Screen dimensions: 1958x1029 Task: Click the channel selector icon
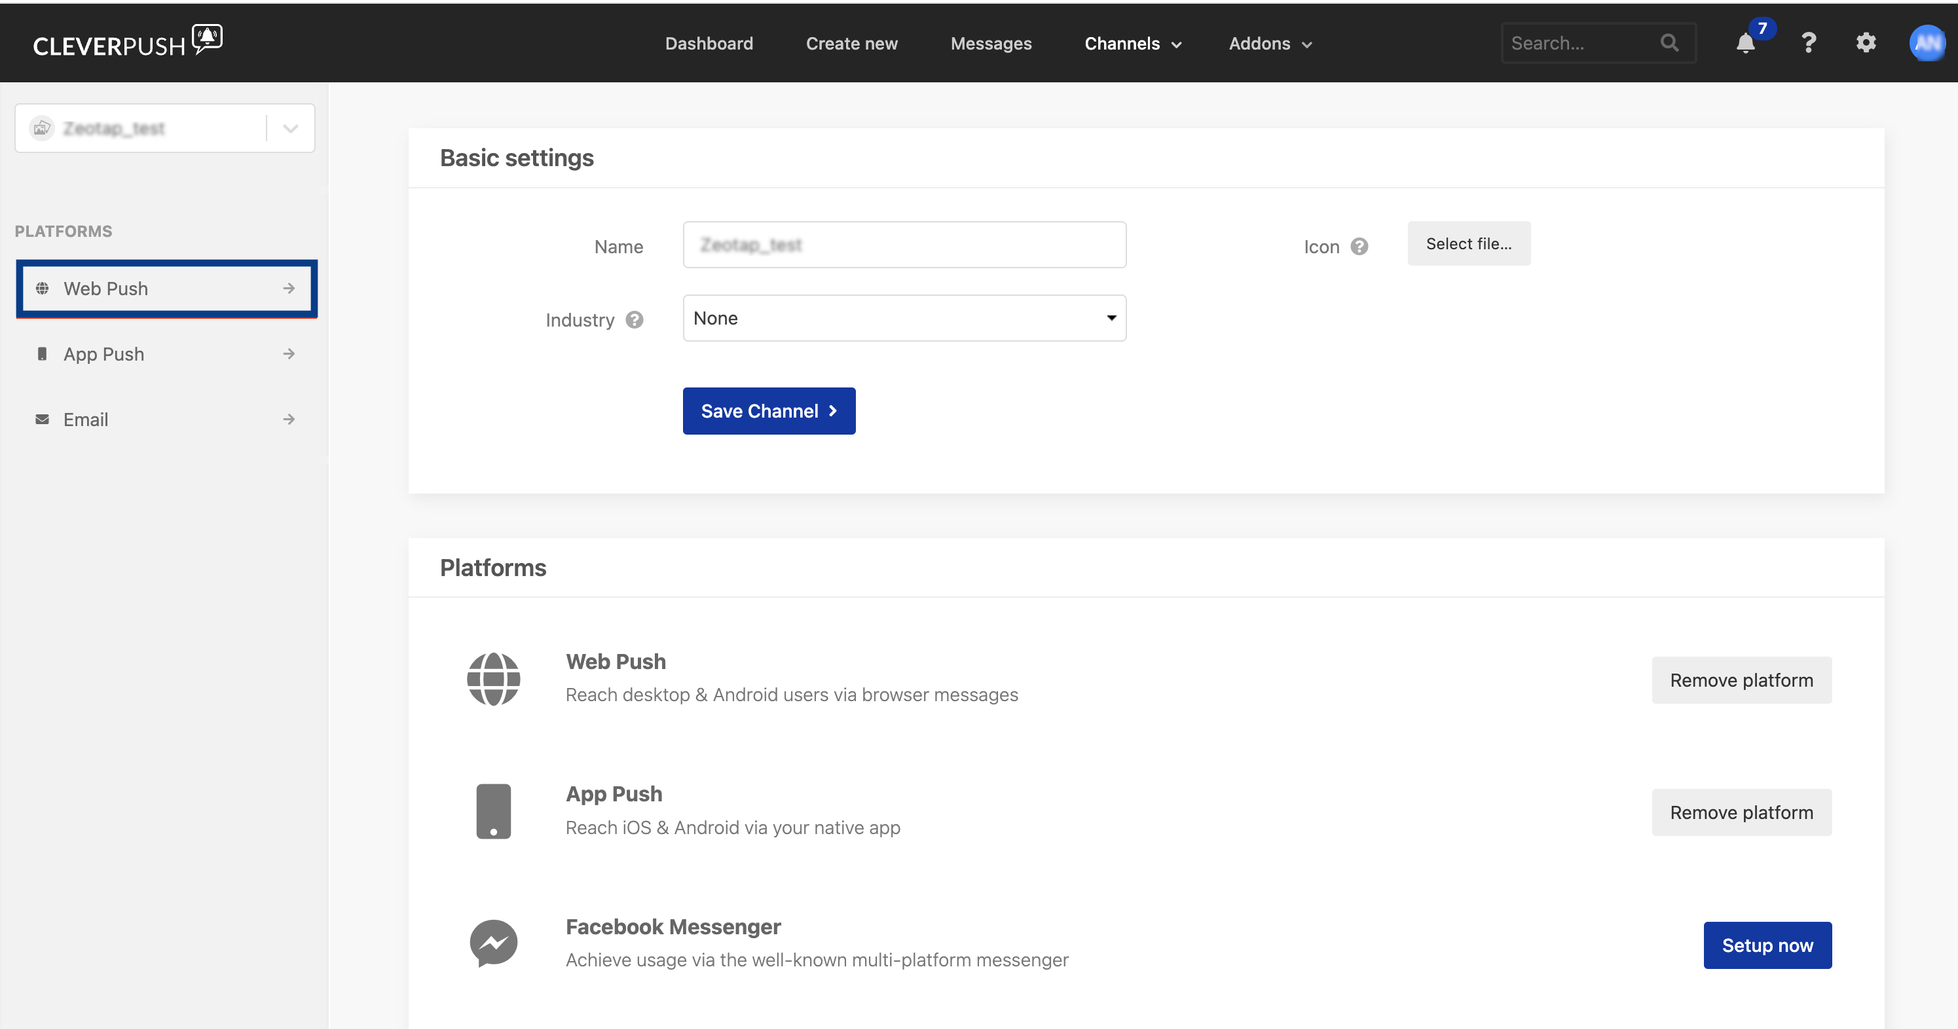point(42,128)
